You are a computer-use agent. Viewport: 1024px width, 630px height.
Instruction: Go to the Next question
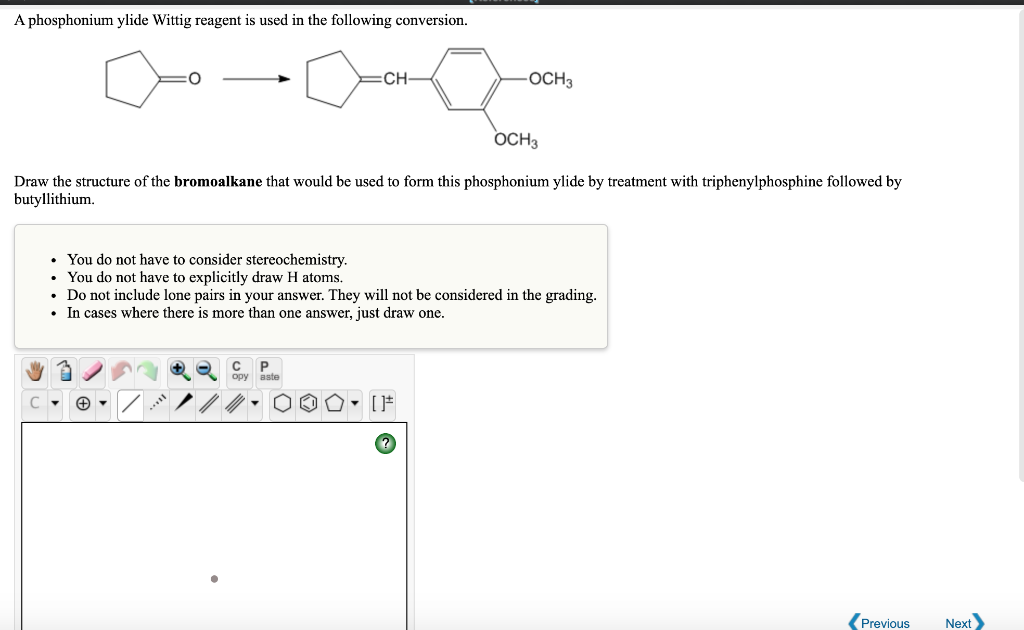coord(965,623)
